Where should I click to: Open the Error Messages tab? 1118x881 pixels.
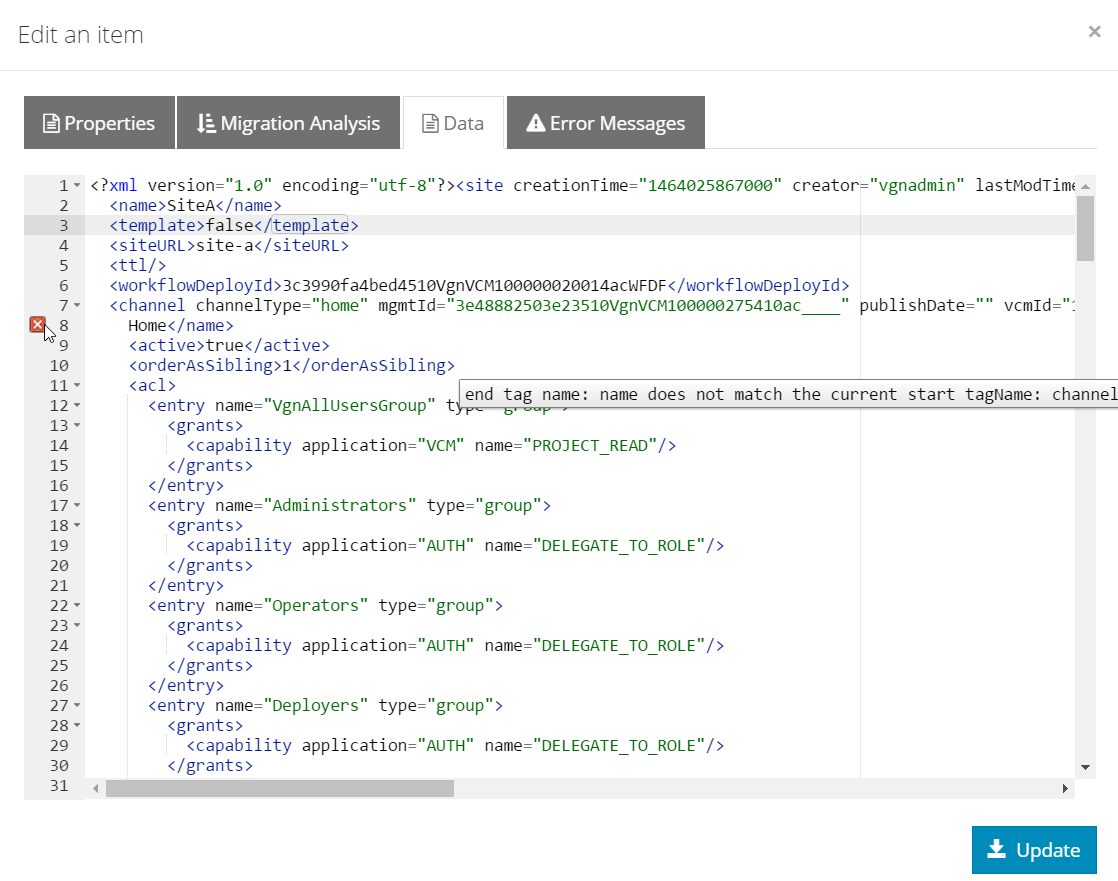606,123
